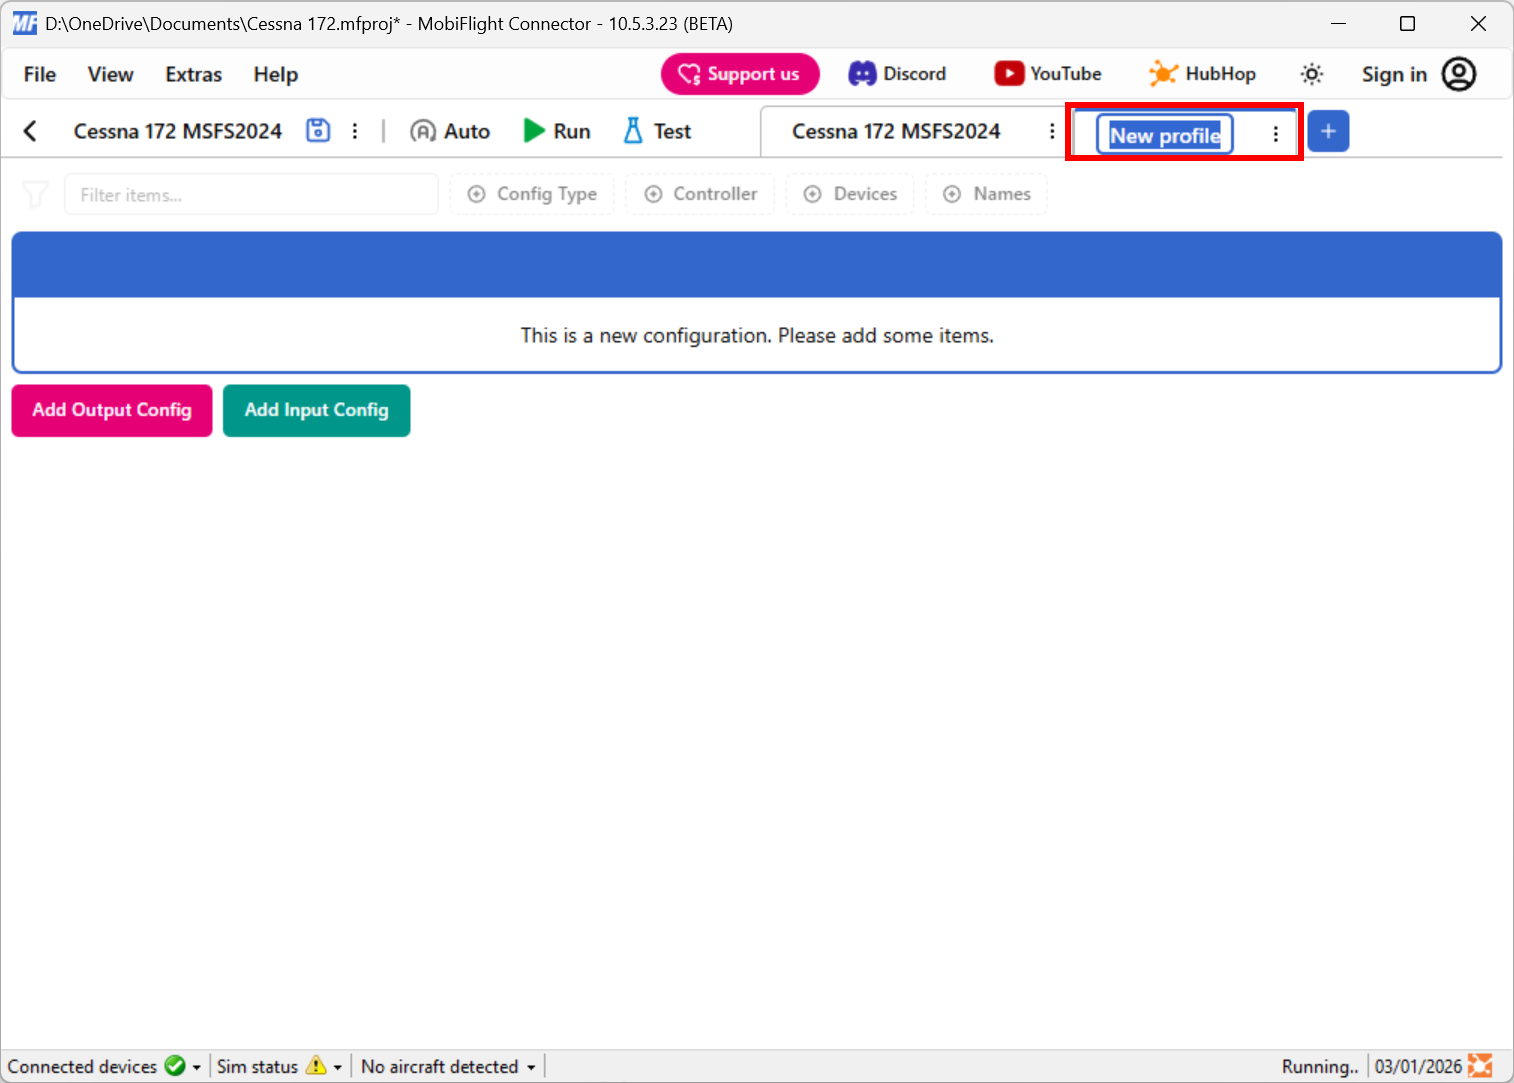Image resolution: width=1514 pixels, height=1083 pixels.
Task: Start Test mode via the flask icon
Action: click(655, 130)
